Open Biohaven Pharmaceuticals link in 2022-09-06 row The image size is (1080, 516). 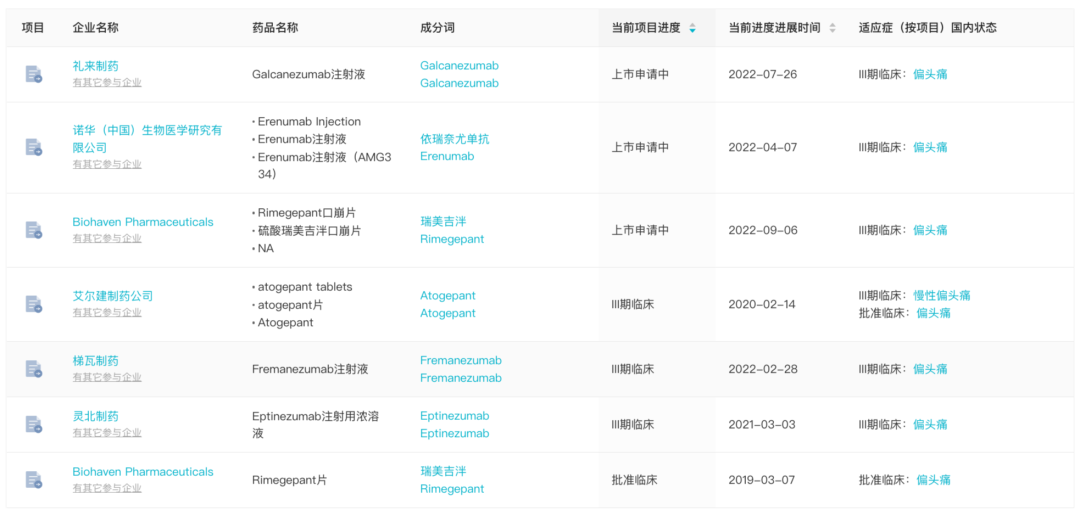[x=143, y=222]
